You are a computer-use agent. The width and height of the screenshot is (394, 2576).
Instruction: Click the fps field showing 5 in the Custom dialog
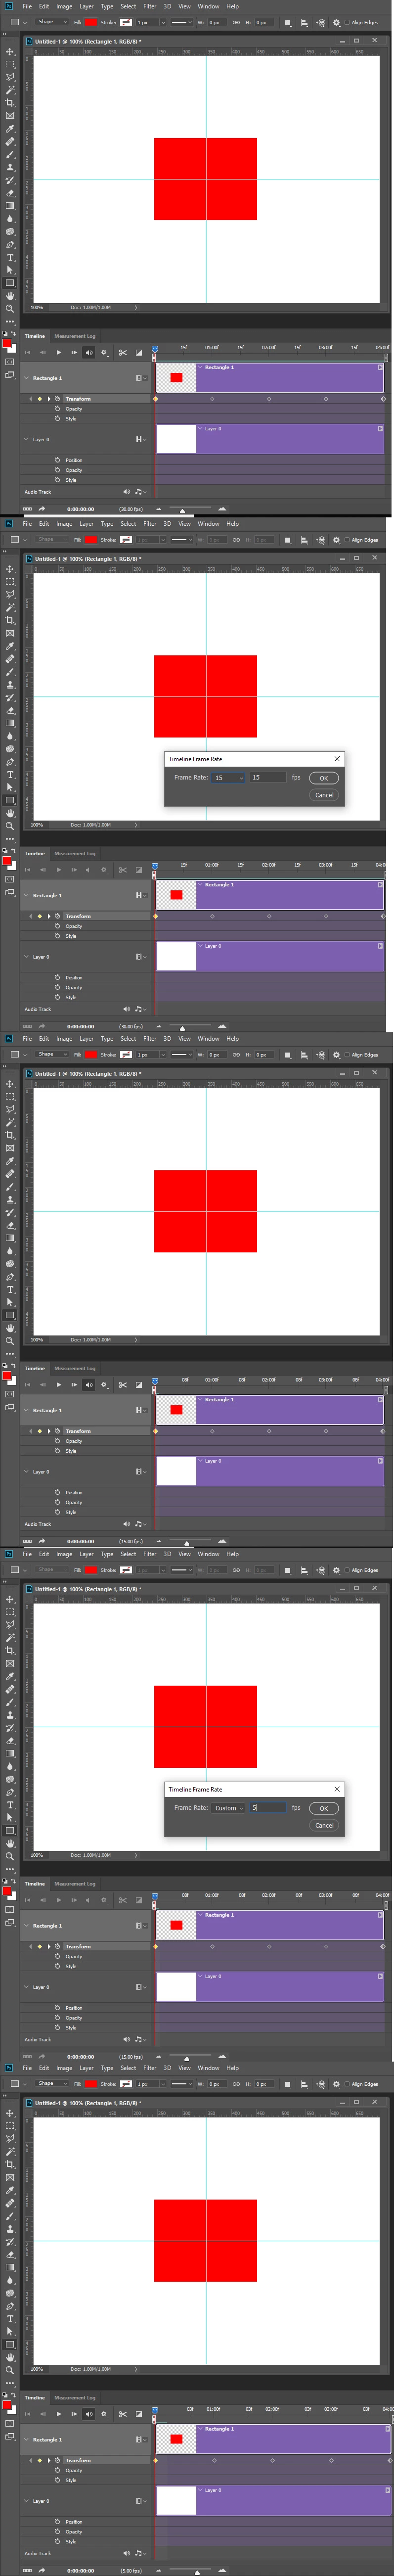pos(267,1807)
